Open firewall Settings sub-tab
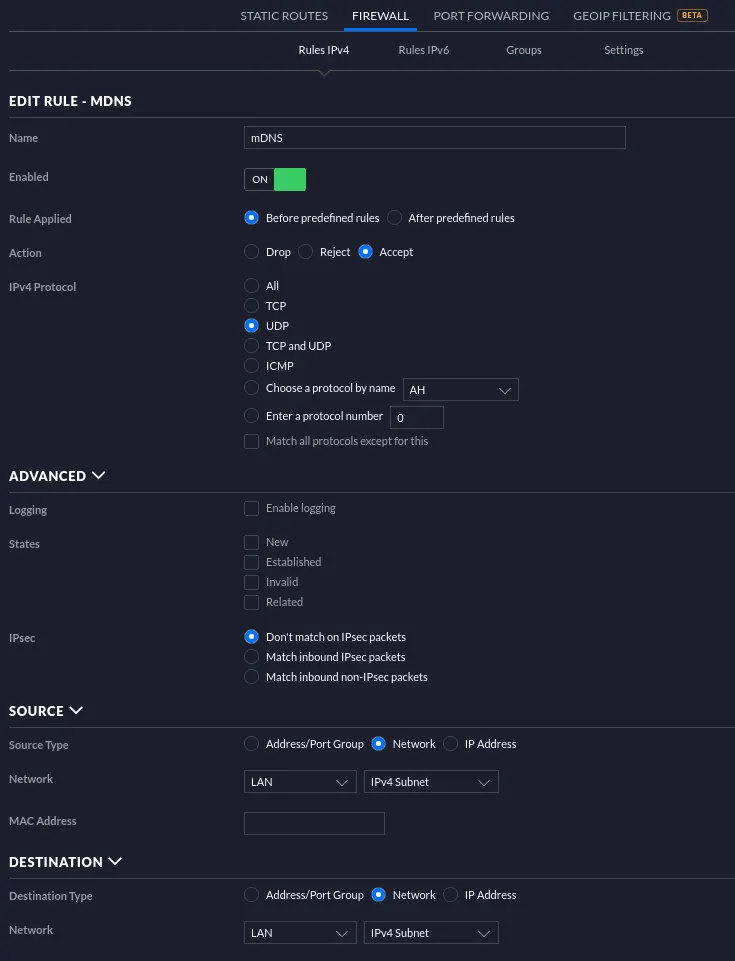The height and width of the screenshot is (961, 735). (x=623, y=50)
